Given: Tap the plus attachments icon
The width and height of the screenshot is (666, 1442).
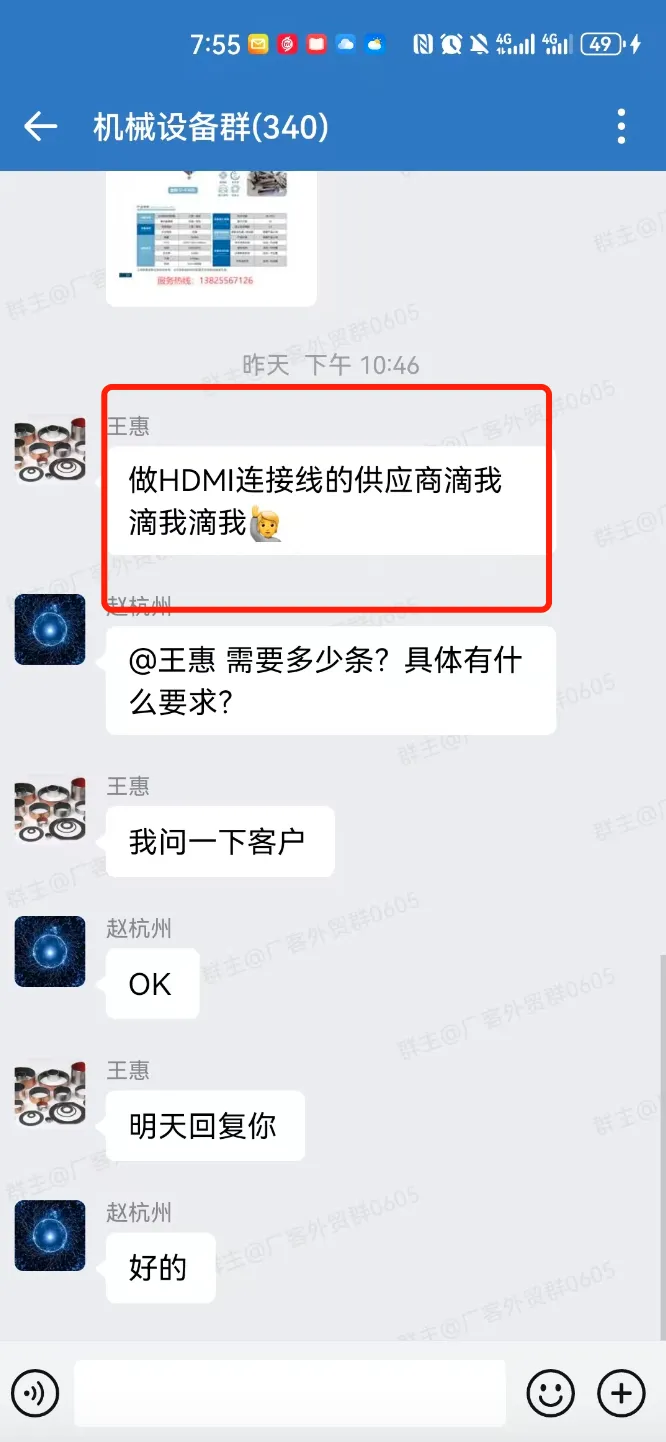Looking at the screenshot, I should click(x=621, y=1392).
